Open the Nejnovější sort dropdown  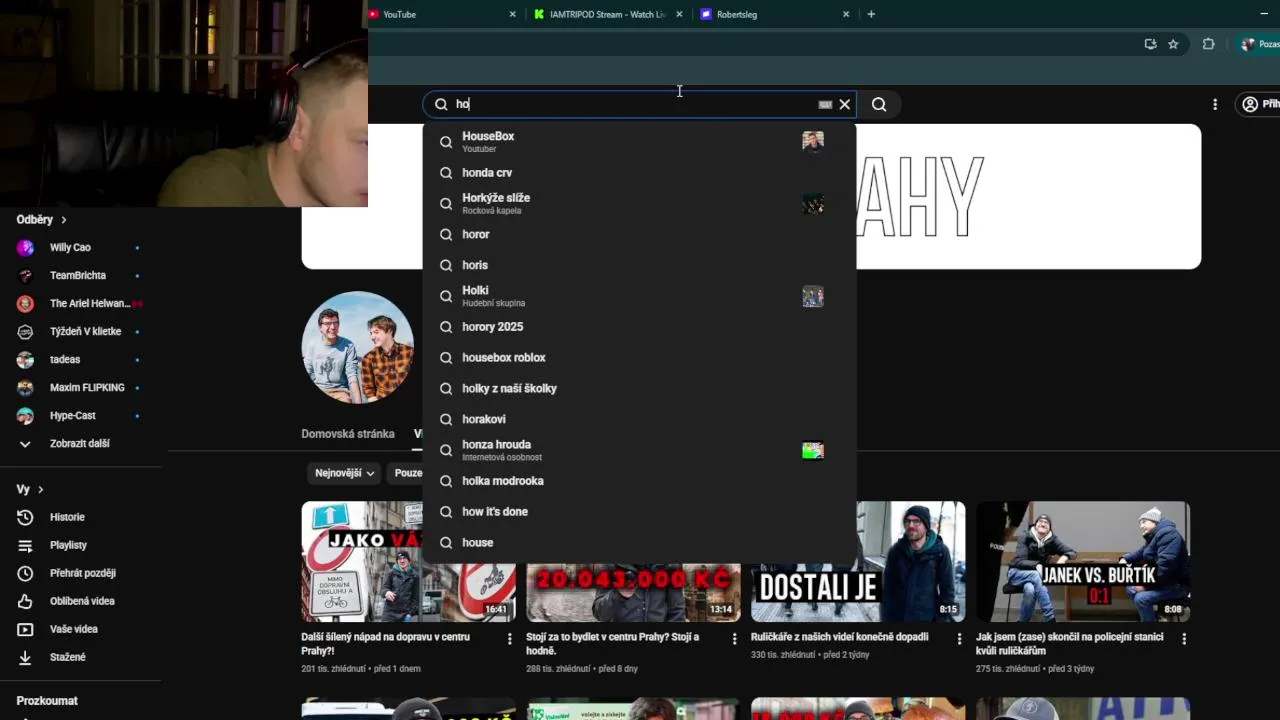point(345,473)
